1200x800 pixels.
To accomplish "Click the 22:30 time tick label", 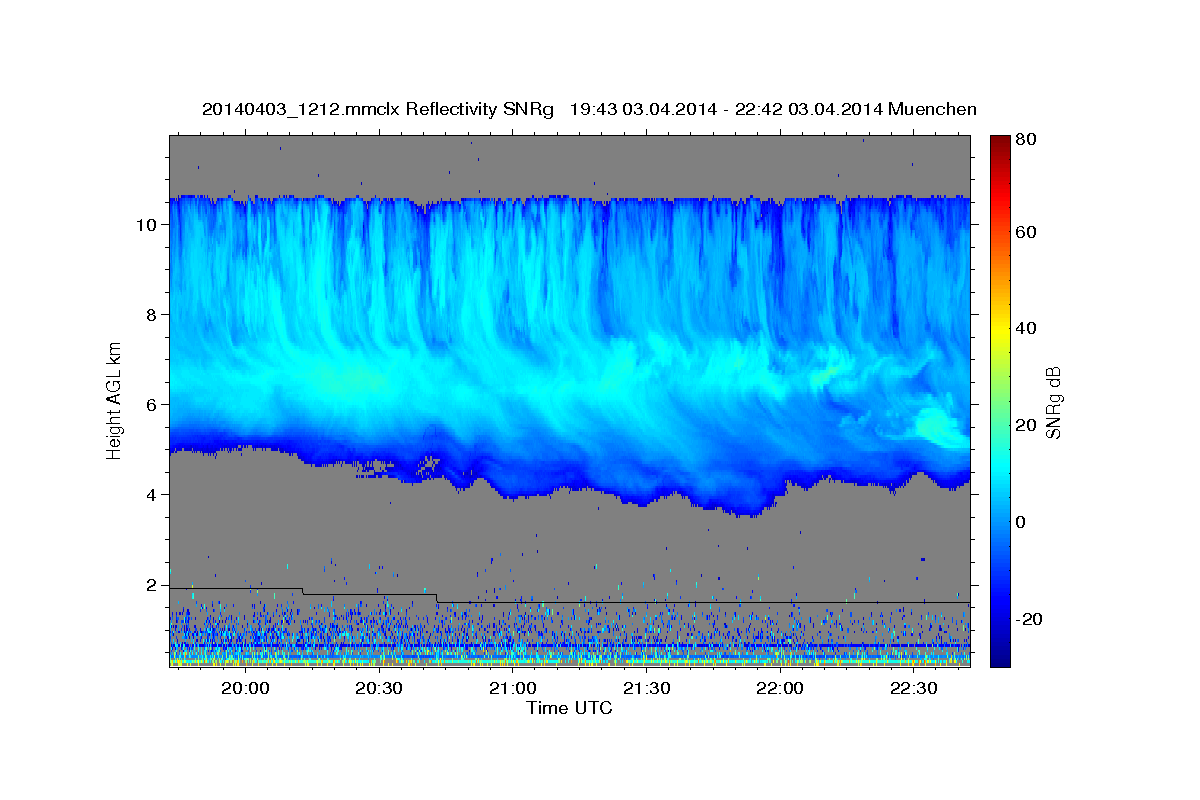I will coord(913,688).
